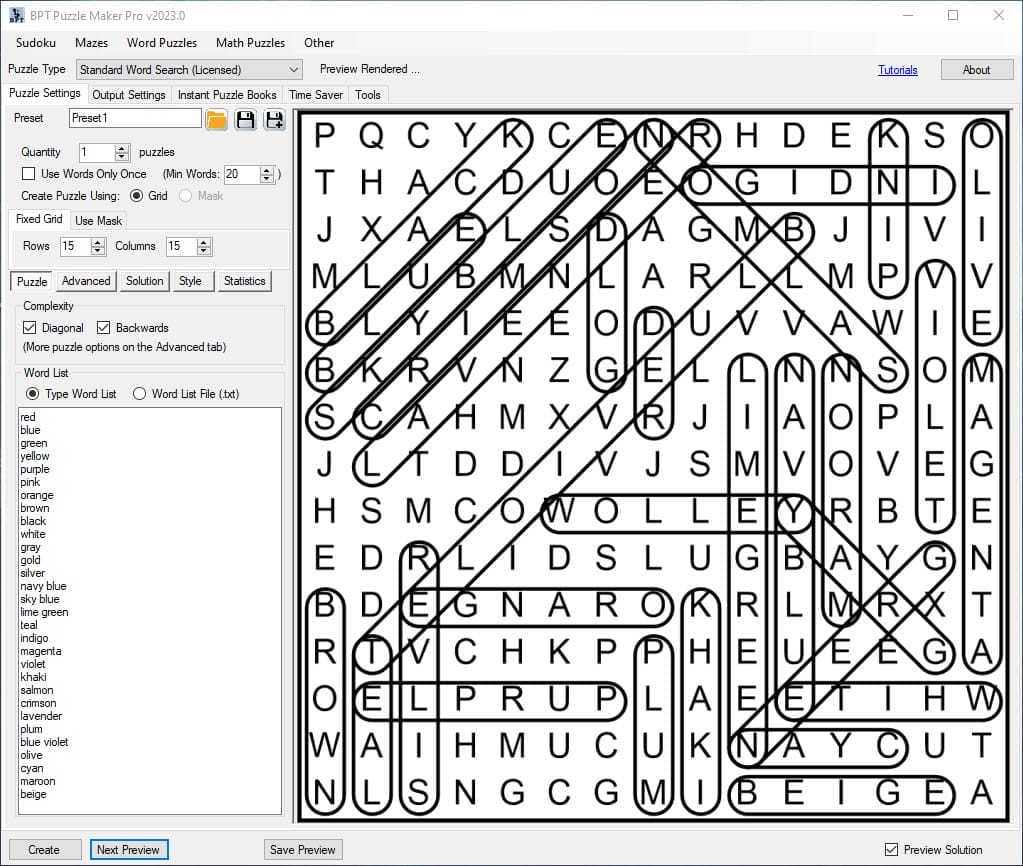
Task: Save the current preset with the disk icon
Action: [x=246, y=120]
